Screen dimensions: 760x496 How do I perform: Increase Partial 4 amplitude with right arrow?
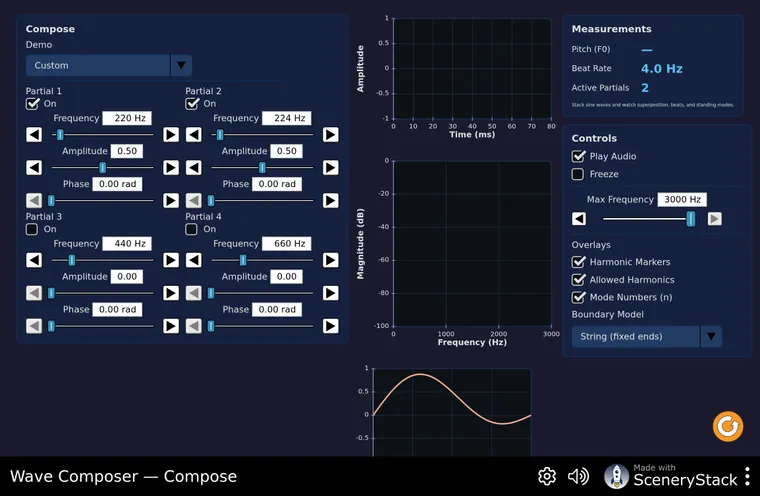[331, 293]
